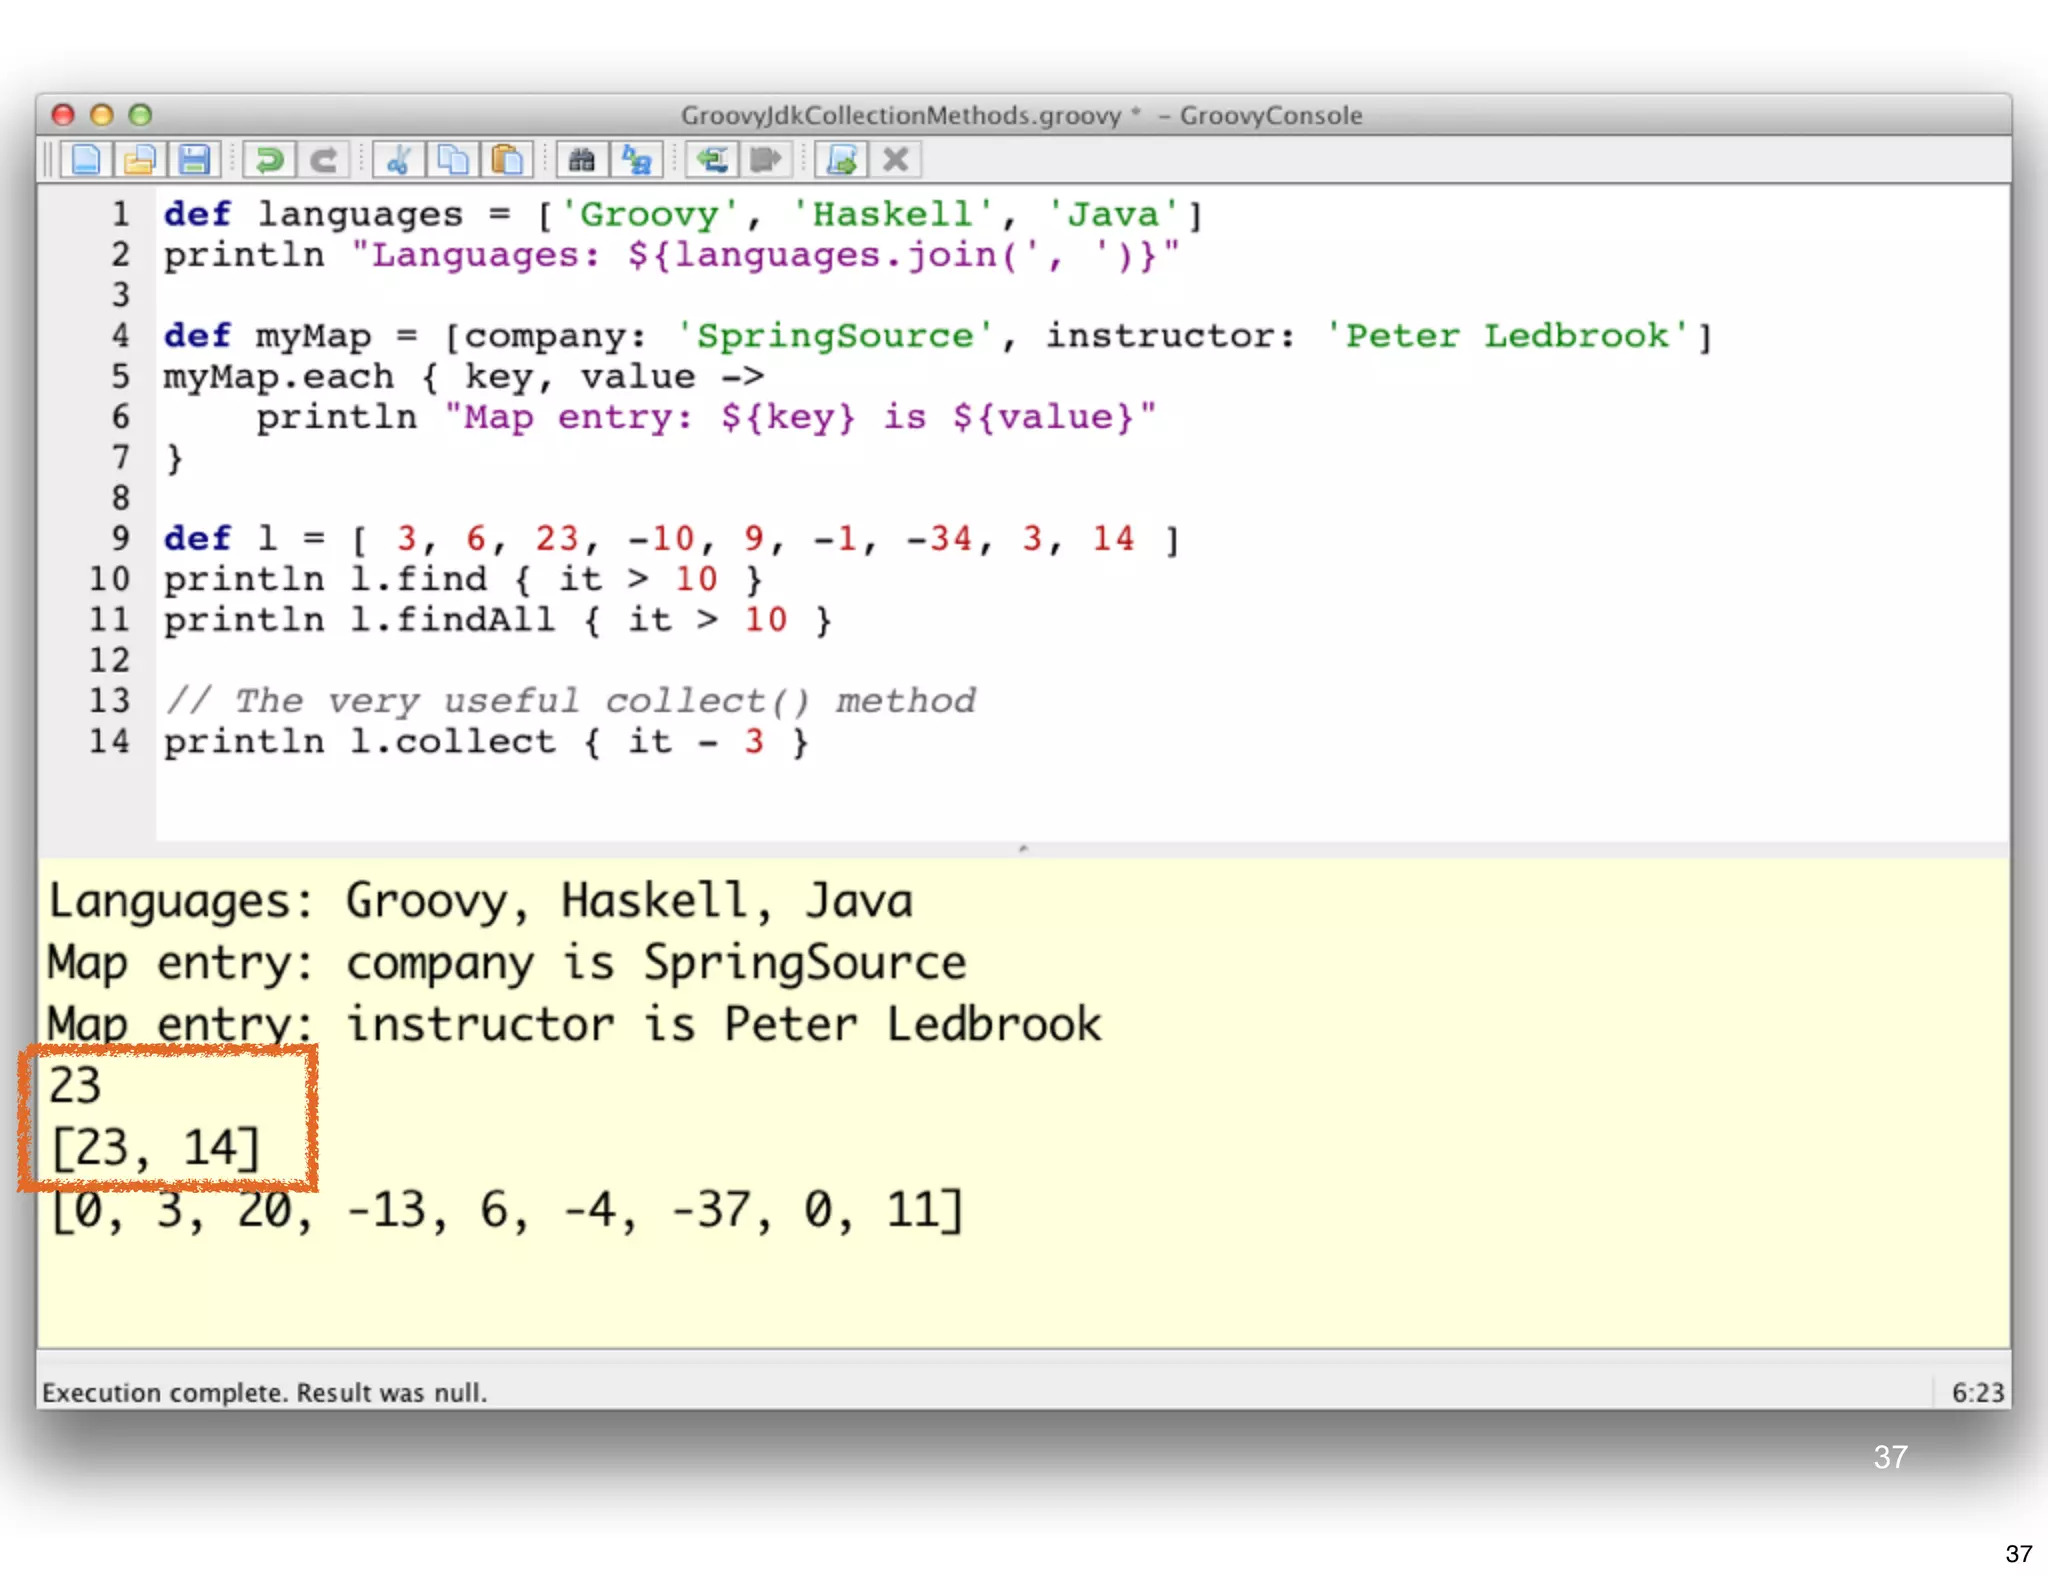Open Find with the binoculars icon
The width and height of the screenshot is (2048, 1576).
[582, 160]
